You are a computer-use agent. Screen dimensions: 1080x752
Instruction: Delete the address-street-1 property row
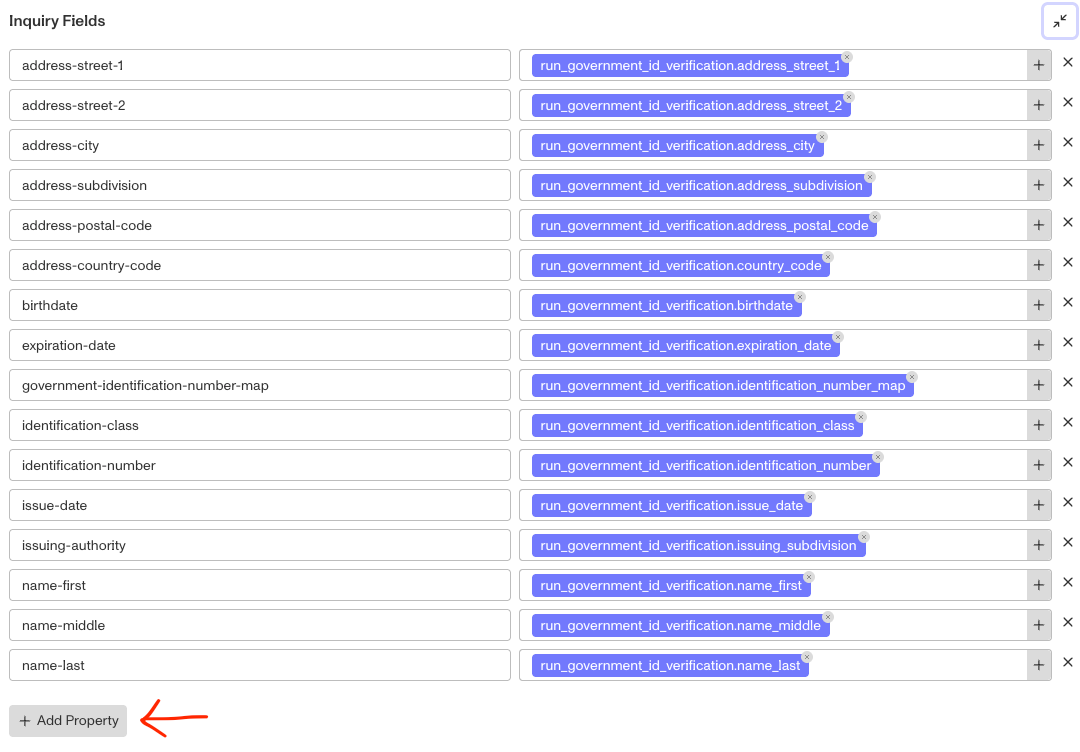pos(1068,62)
